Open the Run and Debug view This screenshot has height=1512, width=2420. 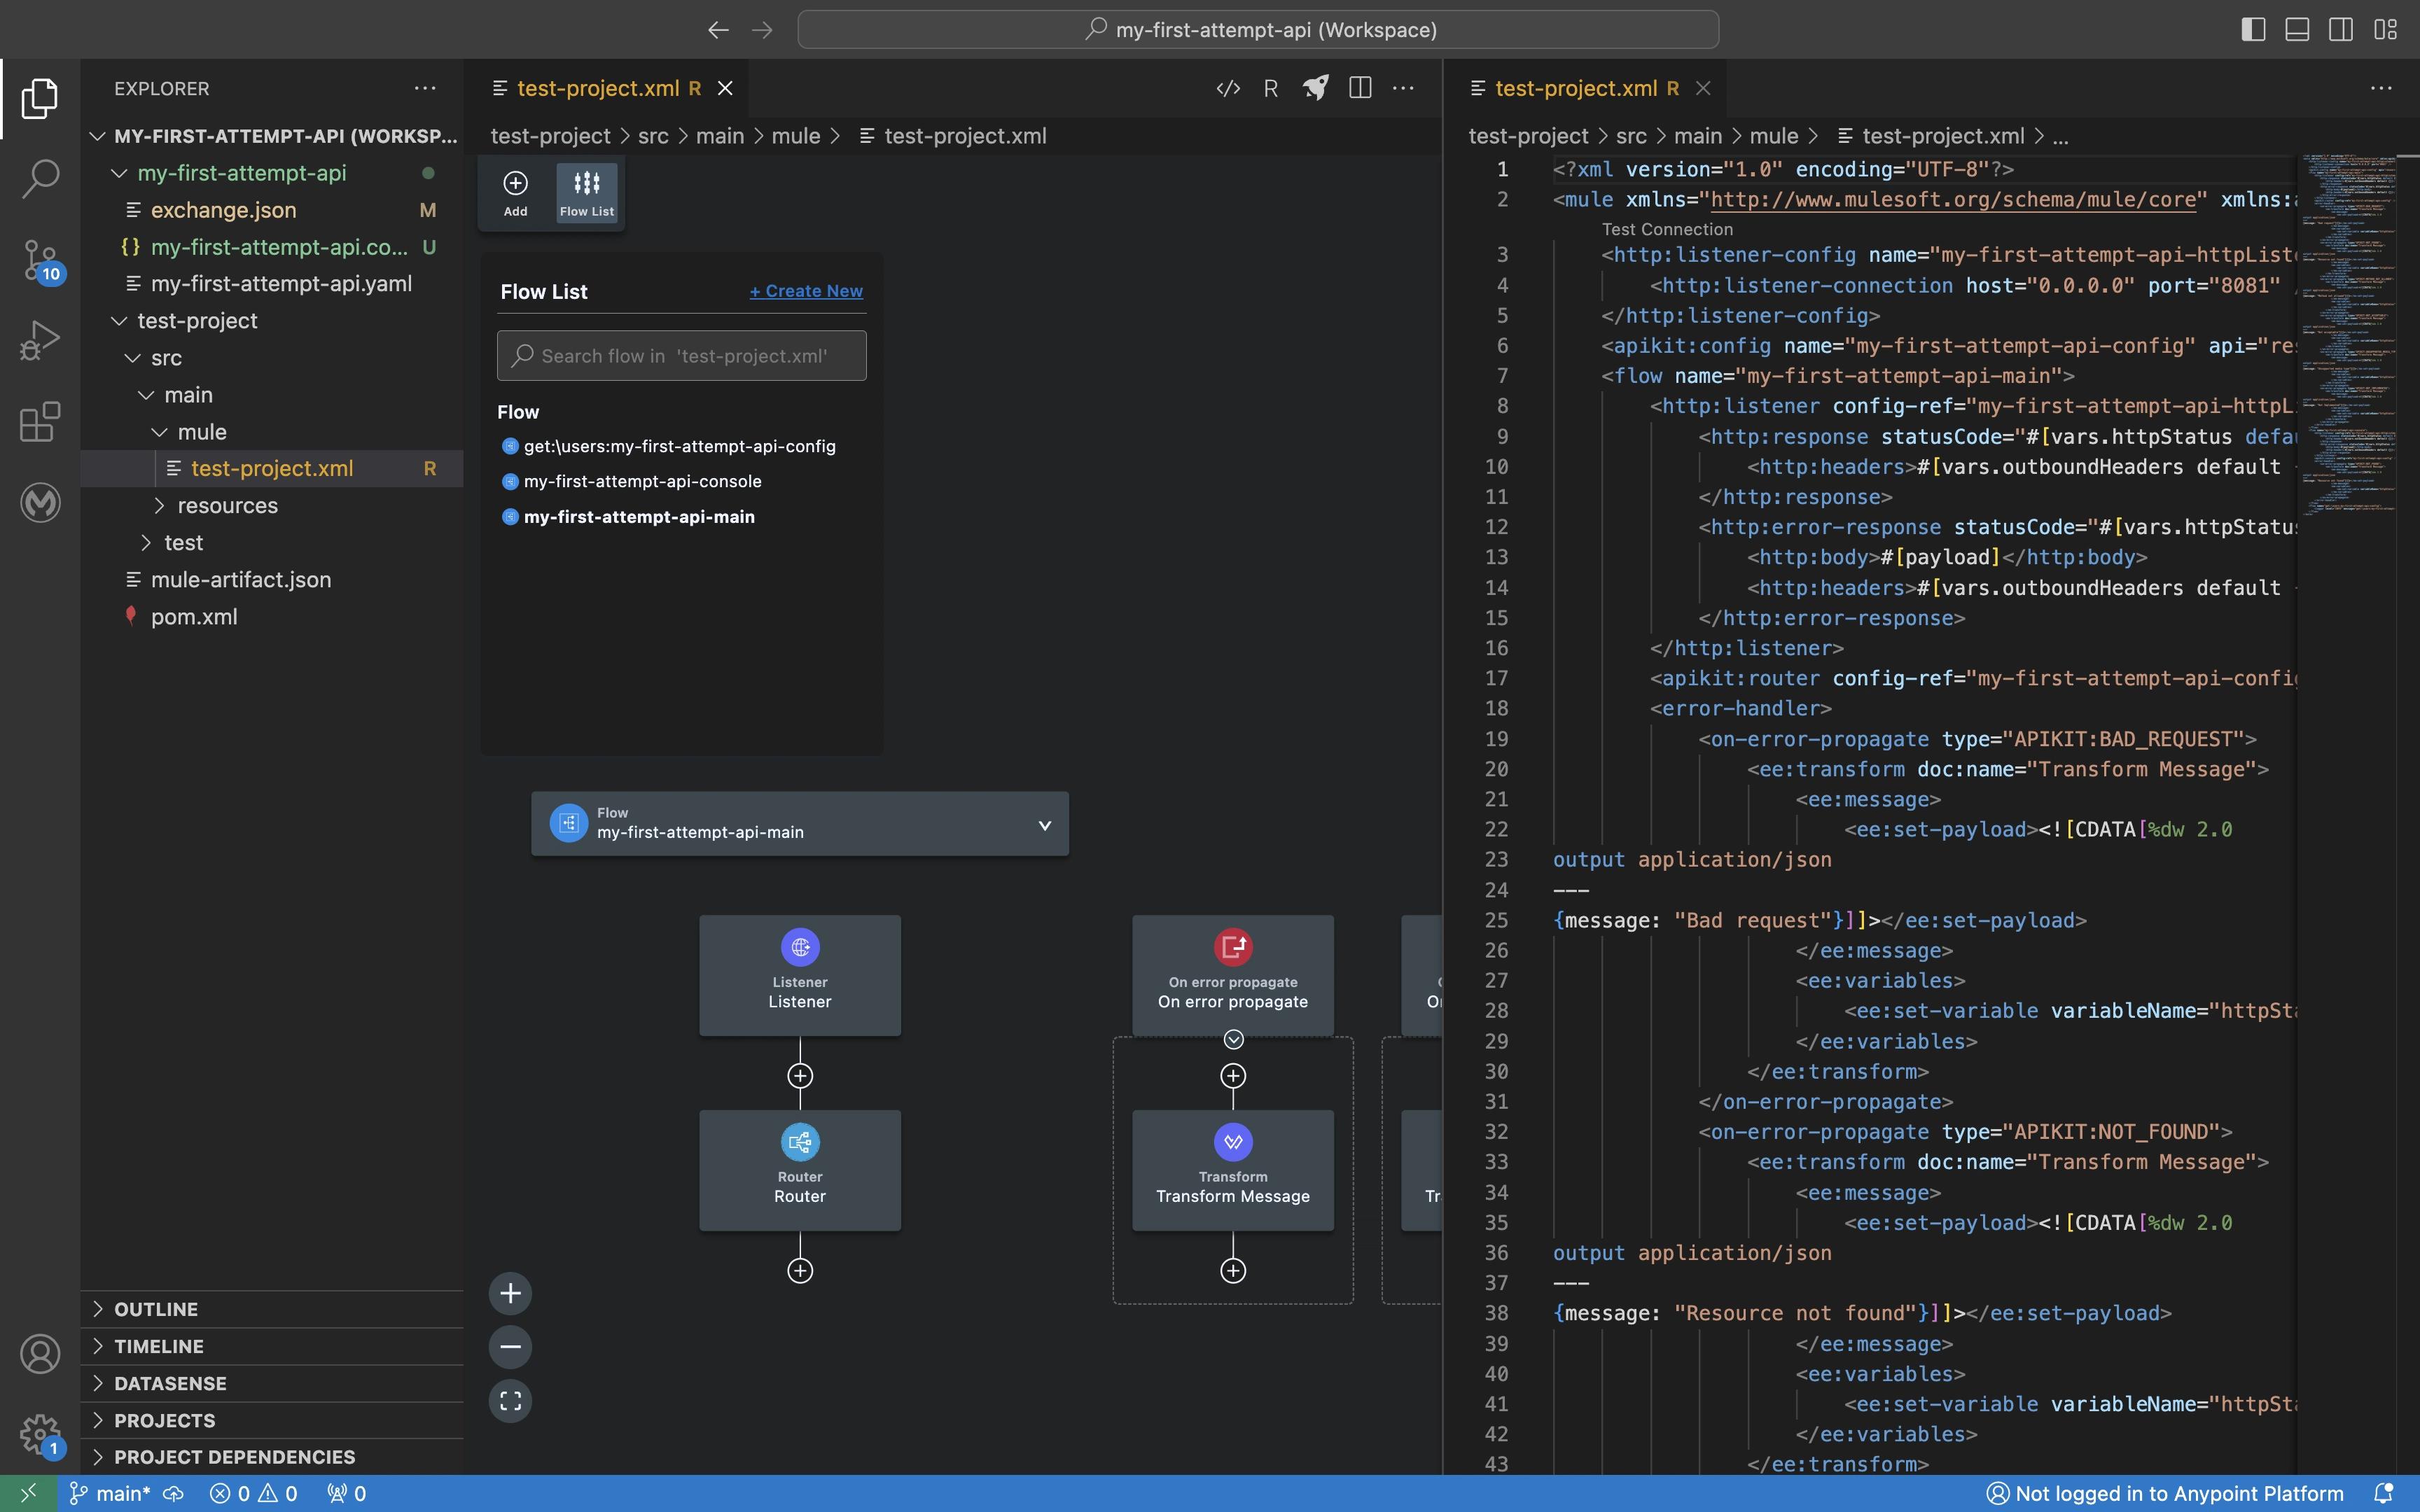[x=40, y=341]
